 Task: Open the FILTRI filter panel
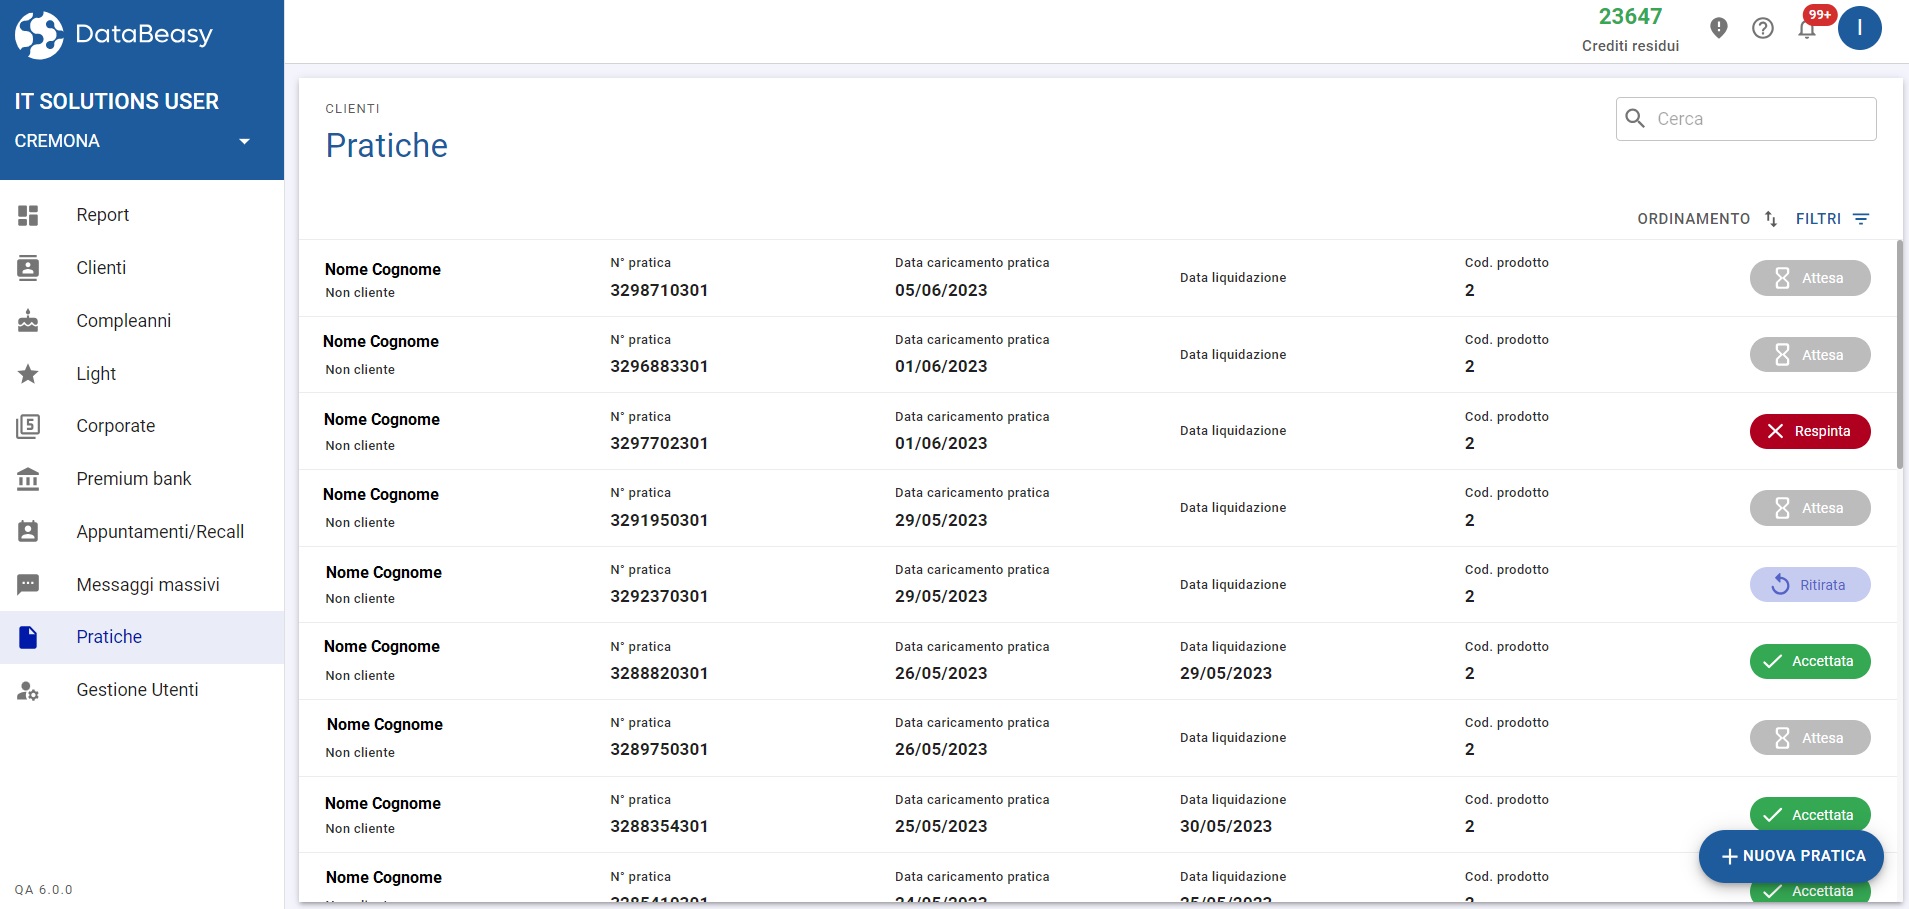(1832, 219)
